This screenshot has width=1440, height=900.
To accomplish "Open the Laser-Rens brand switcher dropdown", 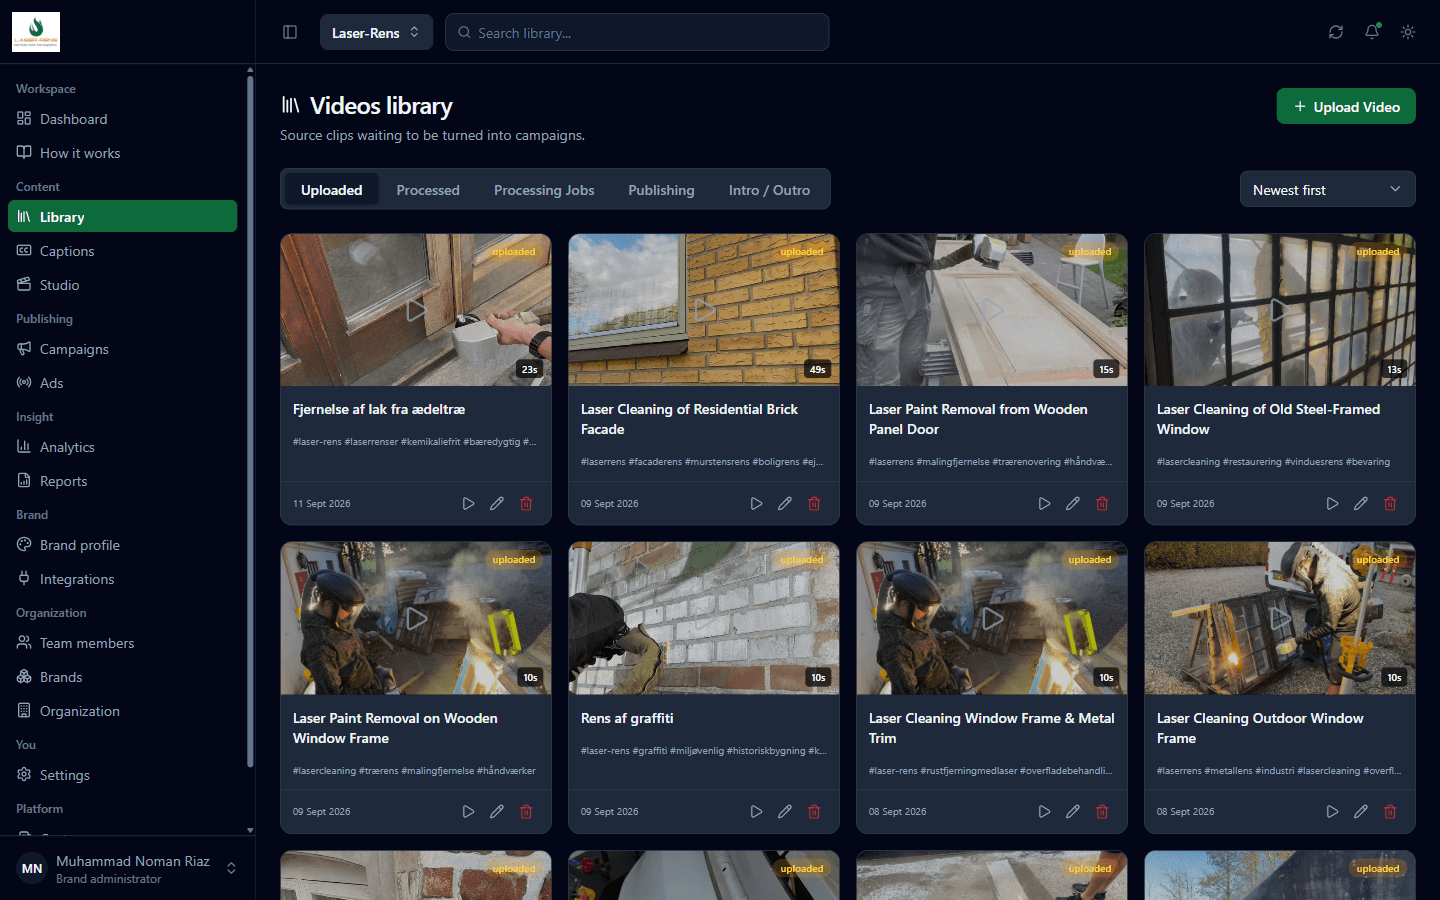I will tap(376, 32).
